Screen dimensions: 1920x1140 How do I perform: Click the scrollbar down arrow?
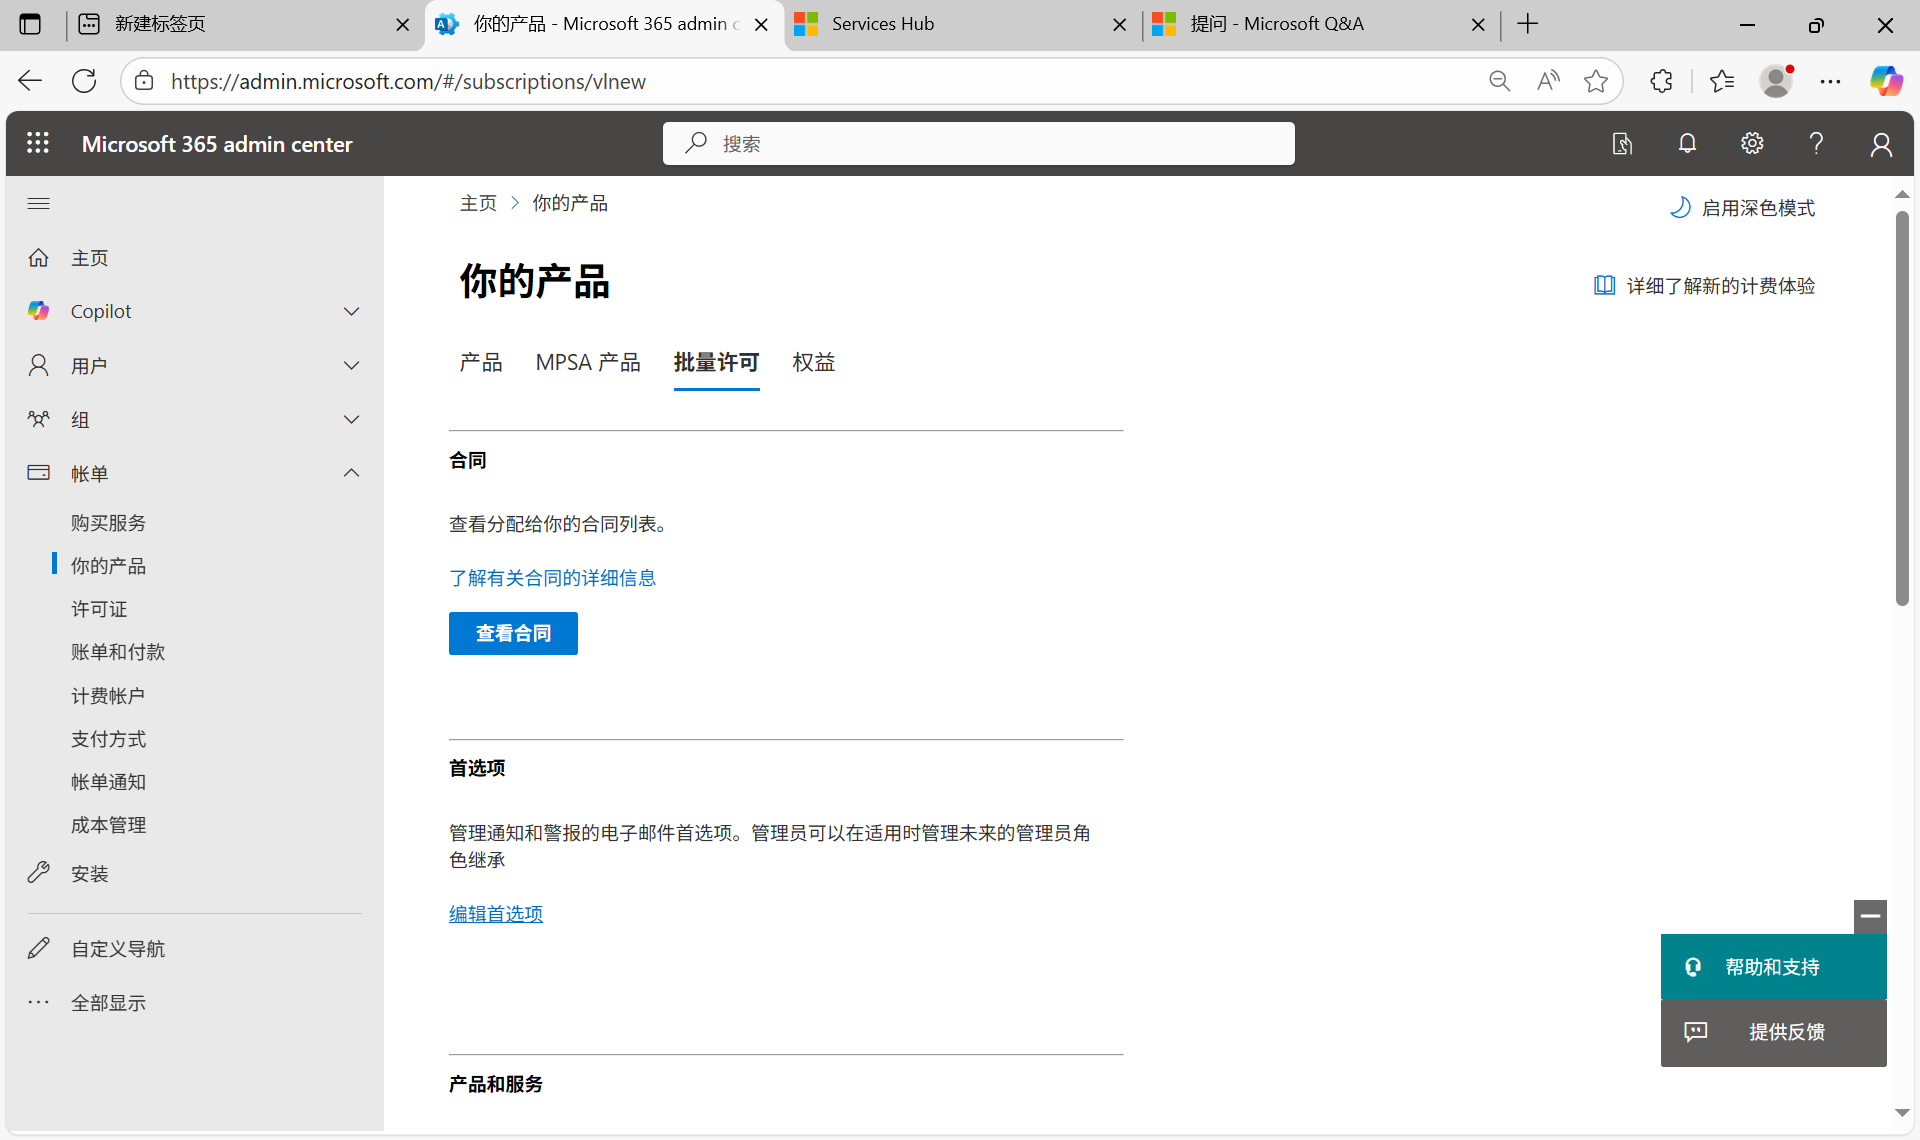1902,1113
